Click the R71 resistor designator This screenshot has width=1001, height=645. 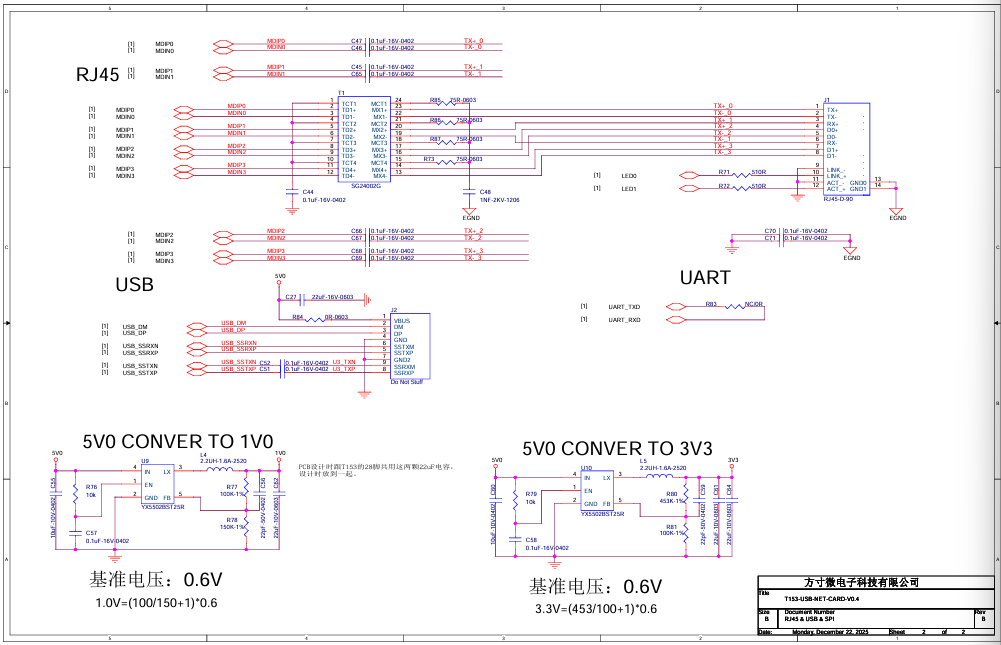724,172
